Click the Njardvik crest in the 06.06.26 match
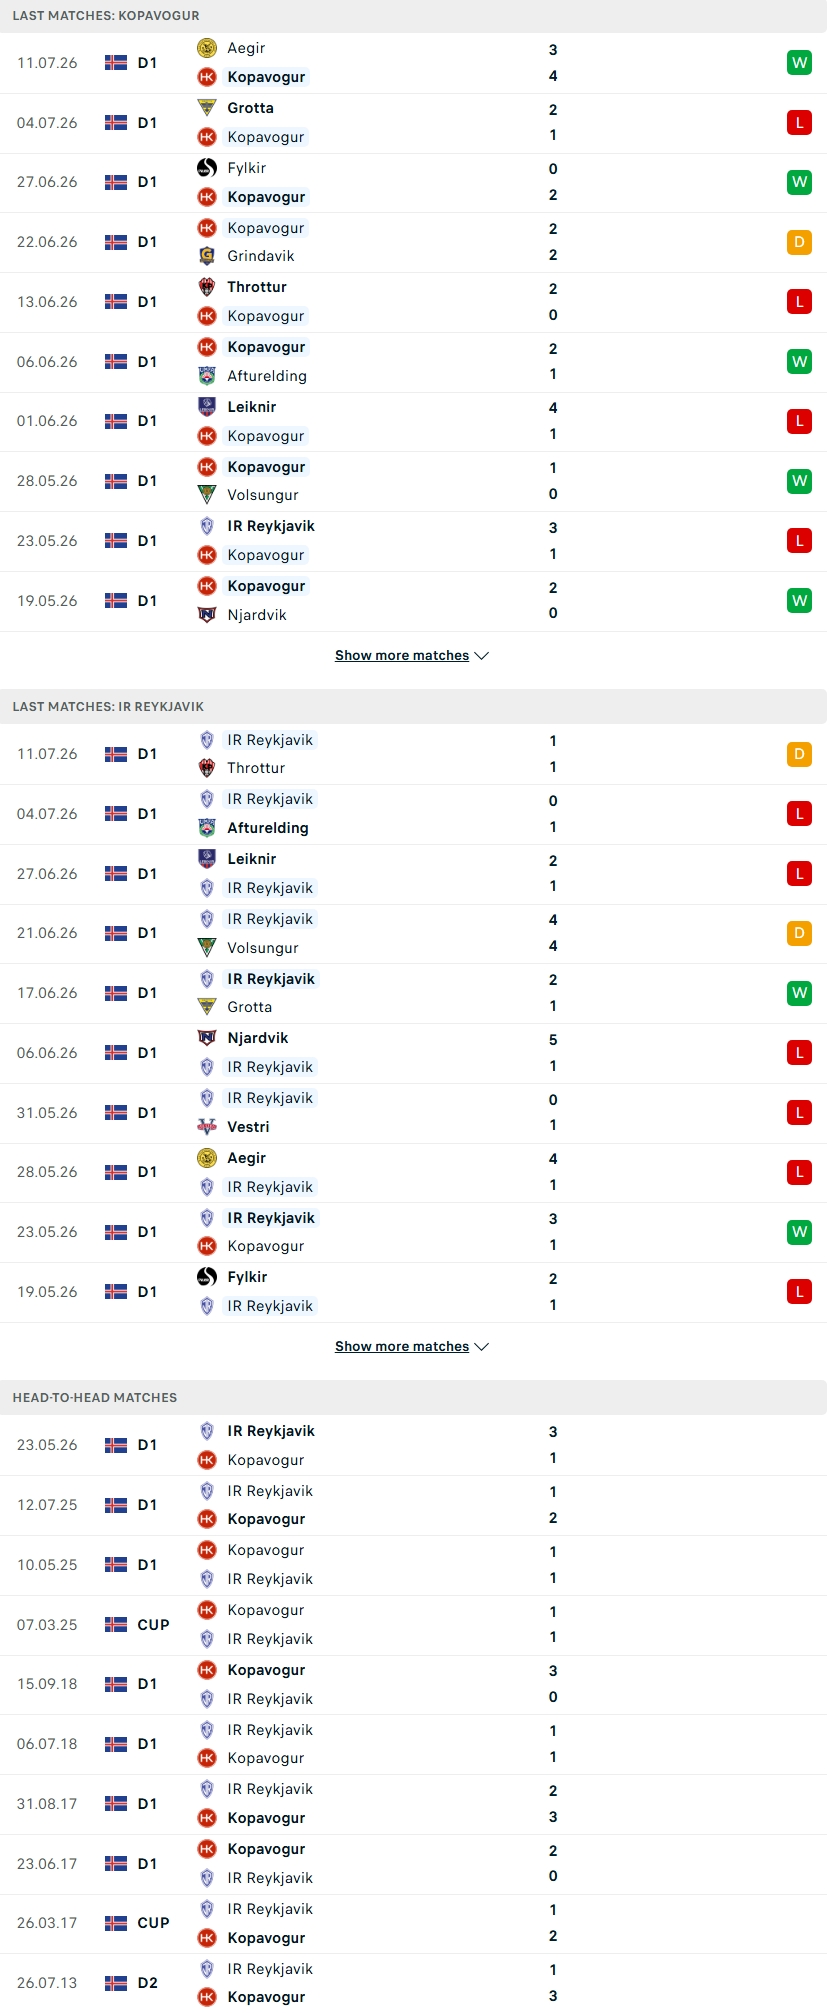The width and height of the screenshot is (830, 2013). pos(207,1038)
